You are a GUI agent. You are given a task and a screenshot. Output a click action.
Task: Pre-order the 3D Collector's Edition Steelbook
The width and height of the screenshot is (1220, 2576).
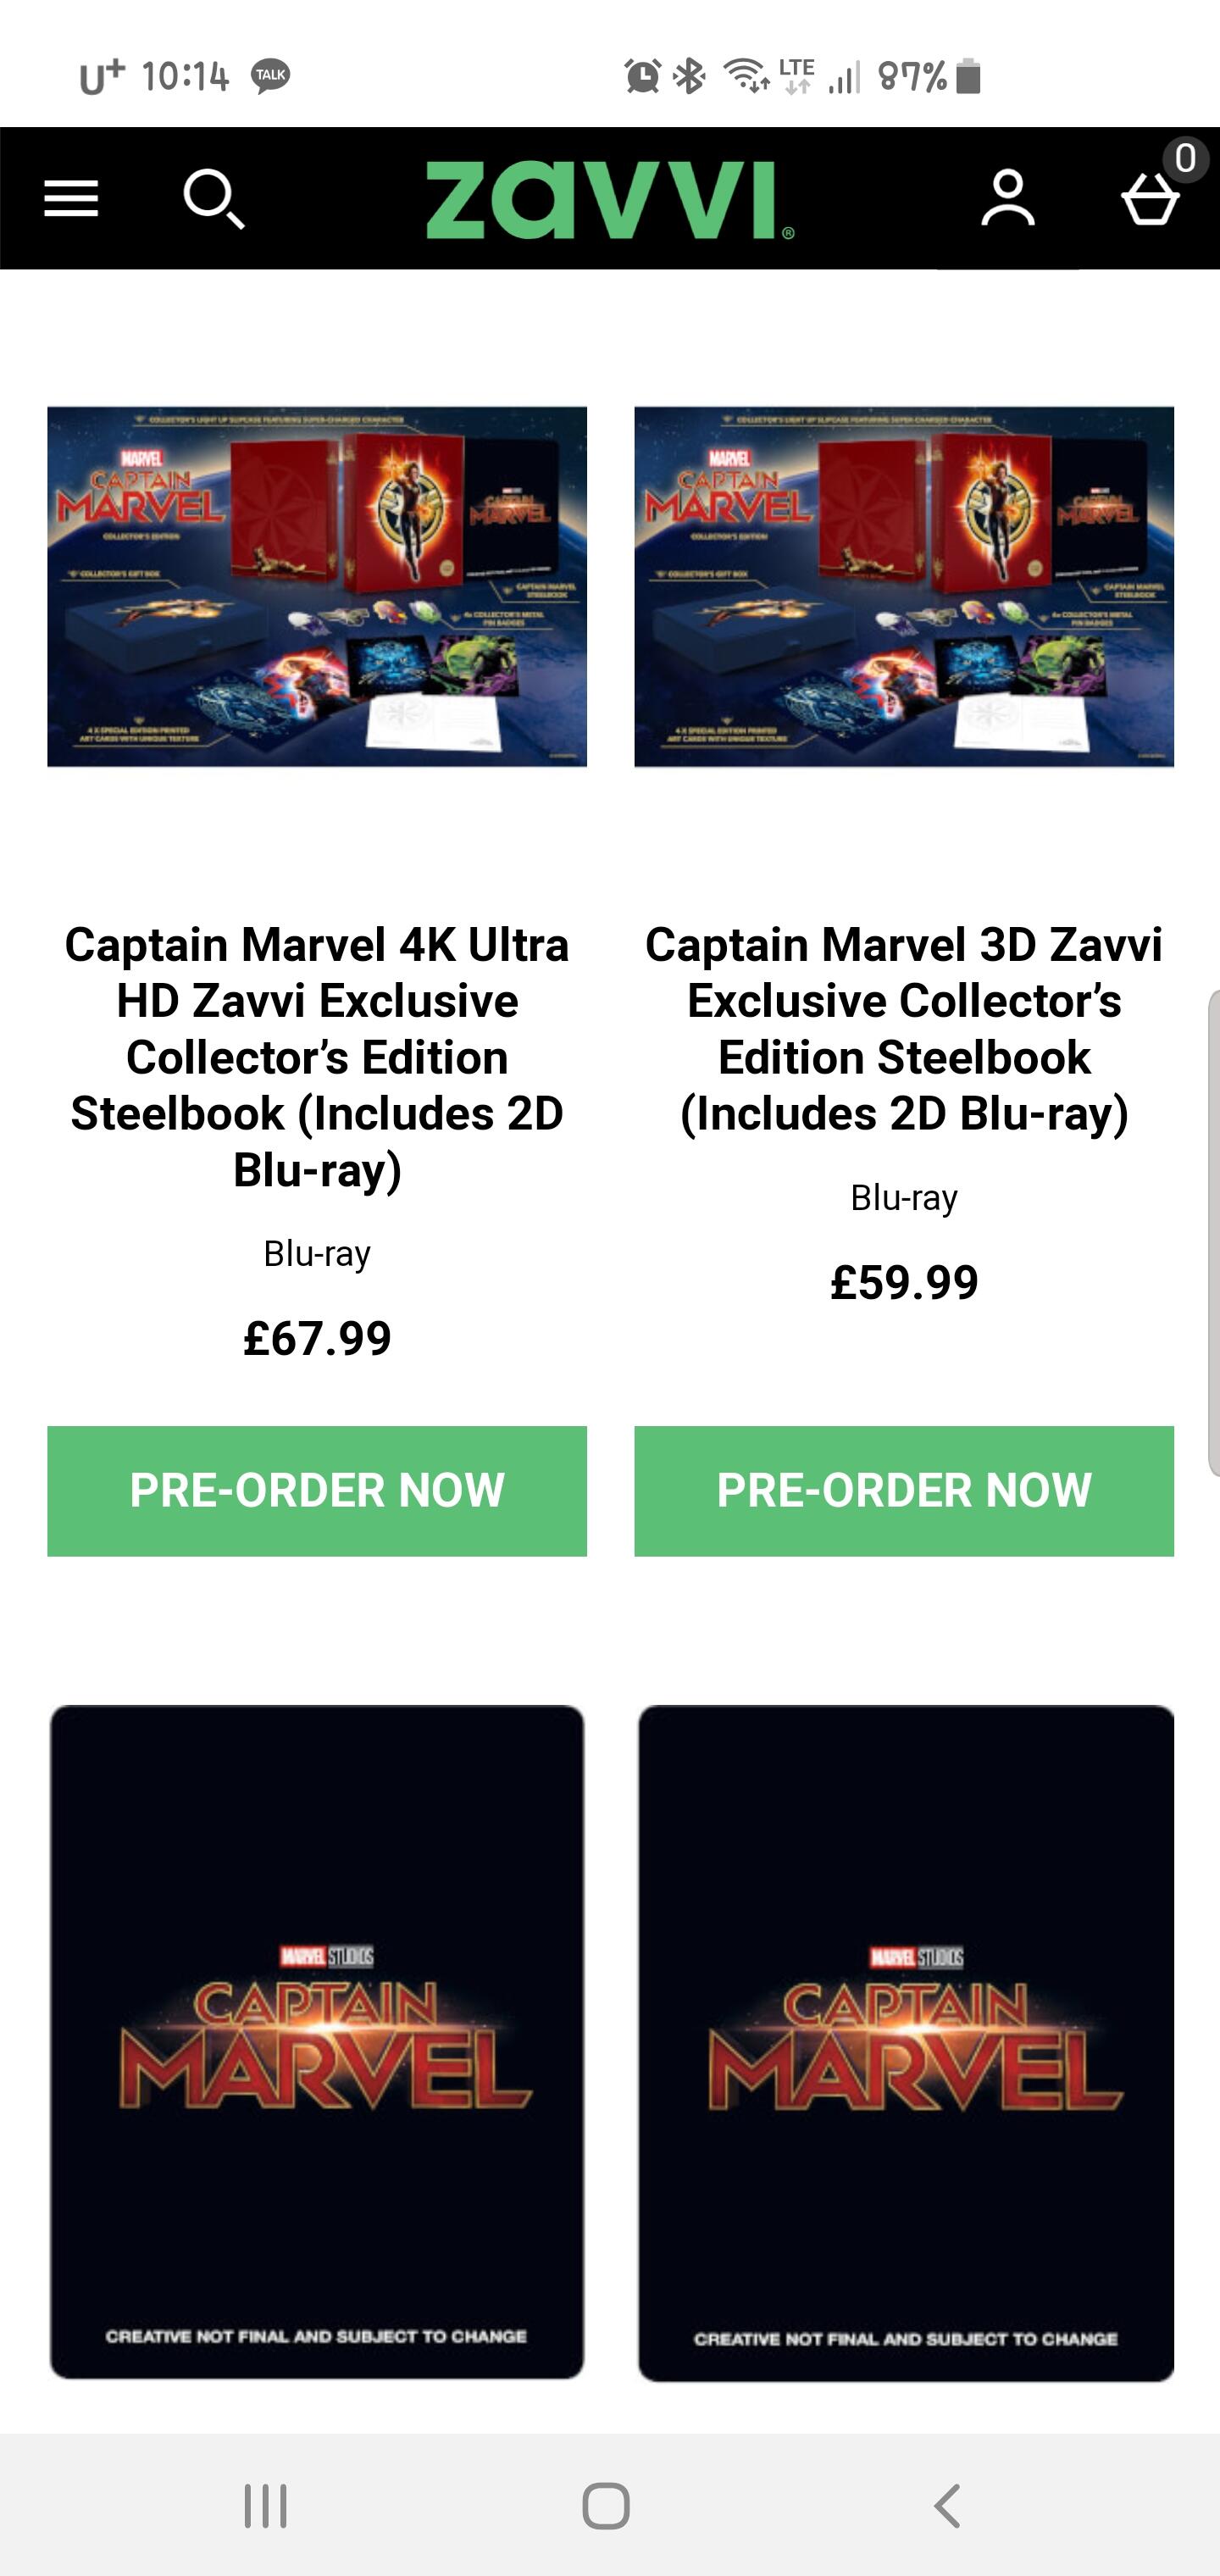click(904, 1490)
